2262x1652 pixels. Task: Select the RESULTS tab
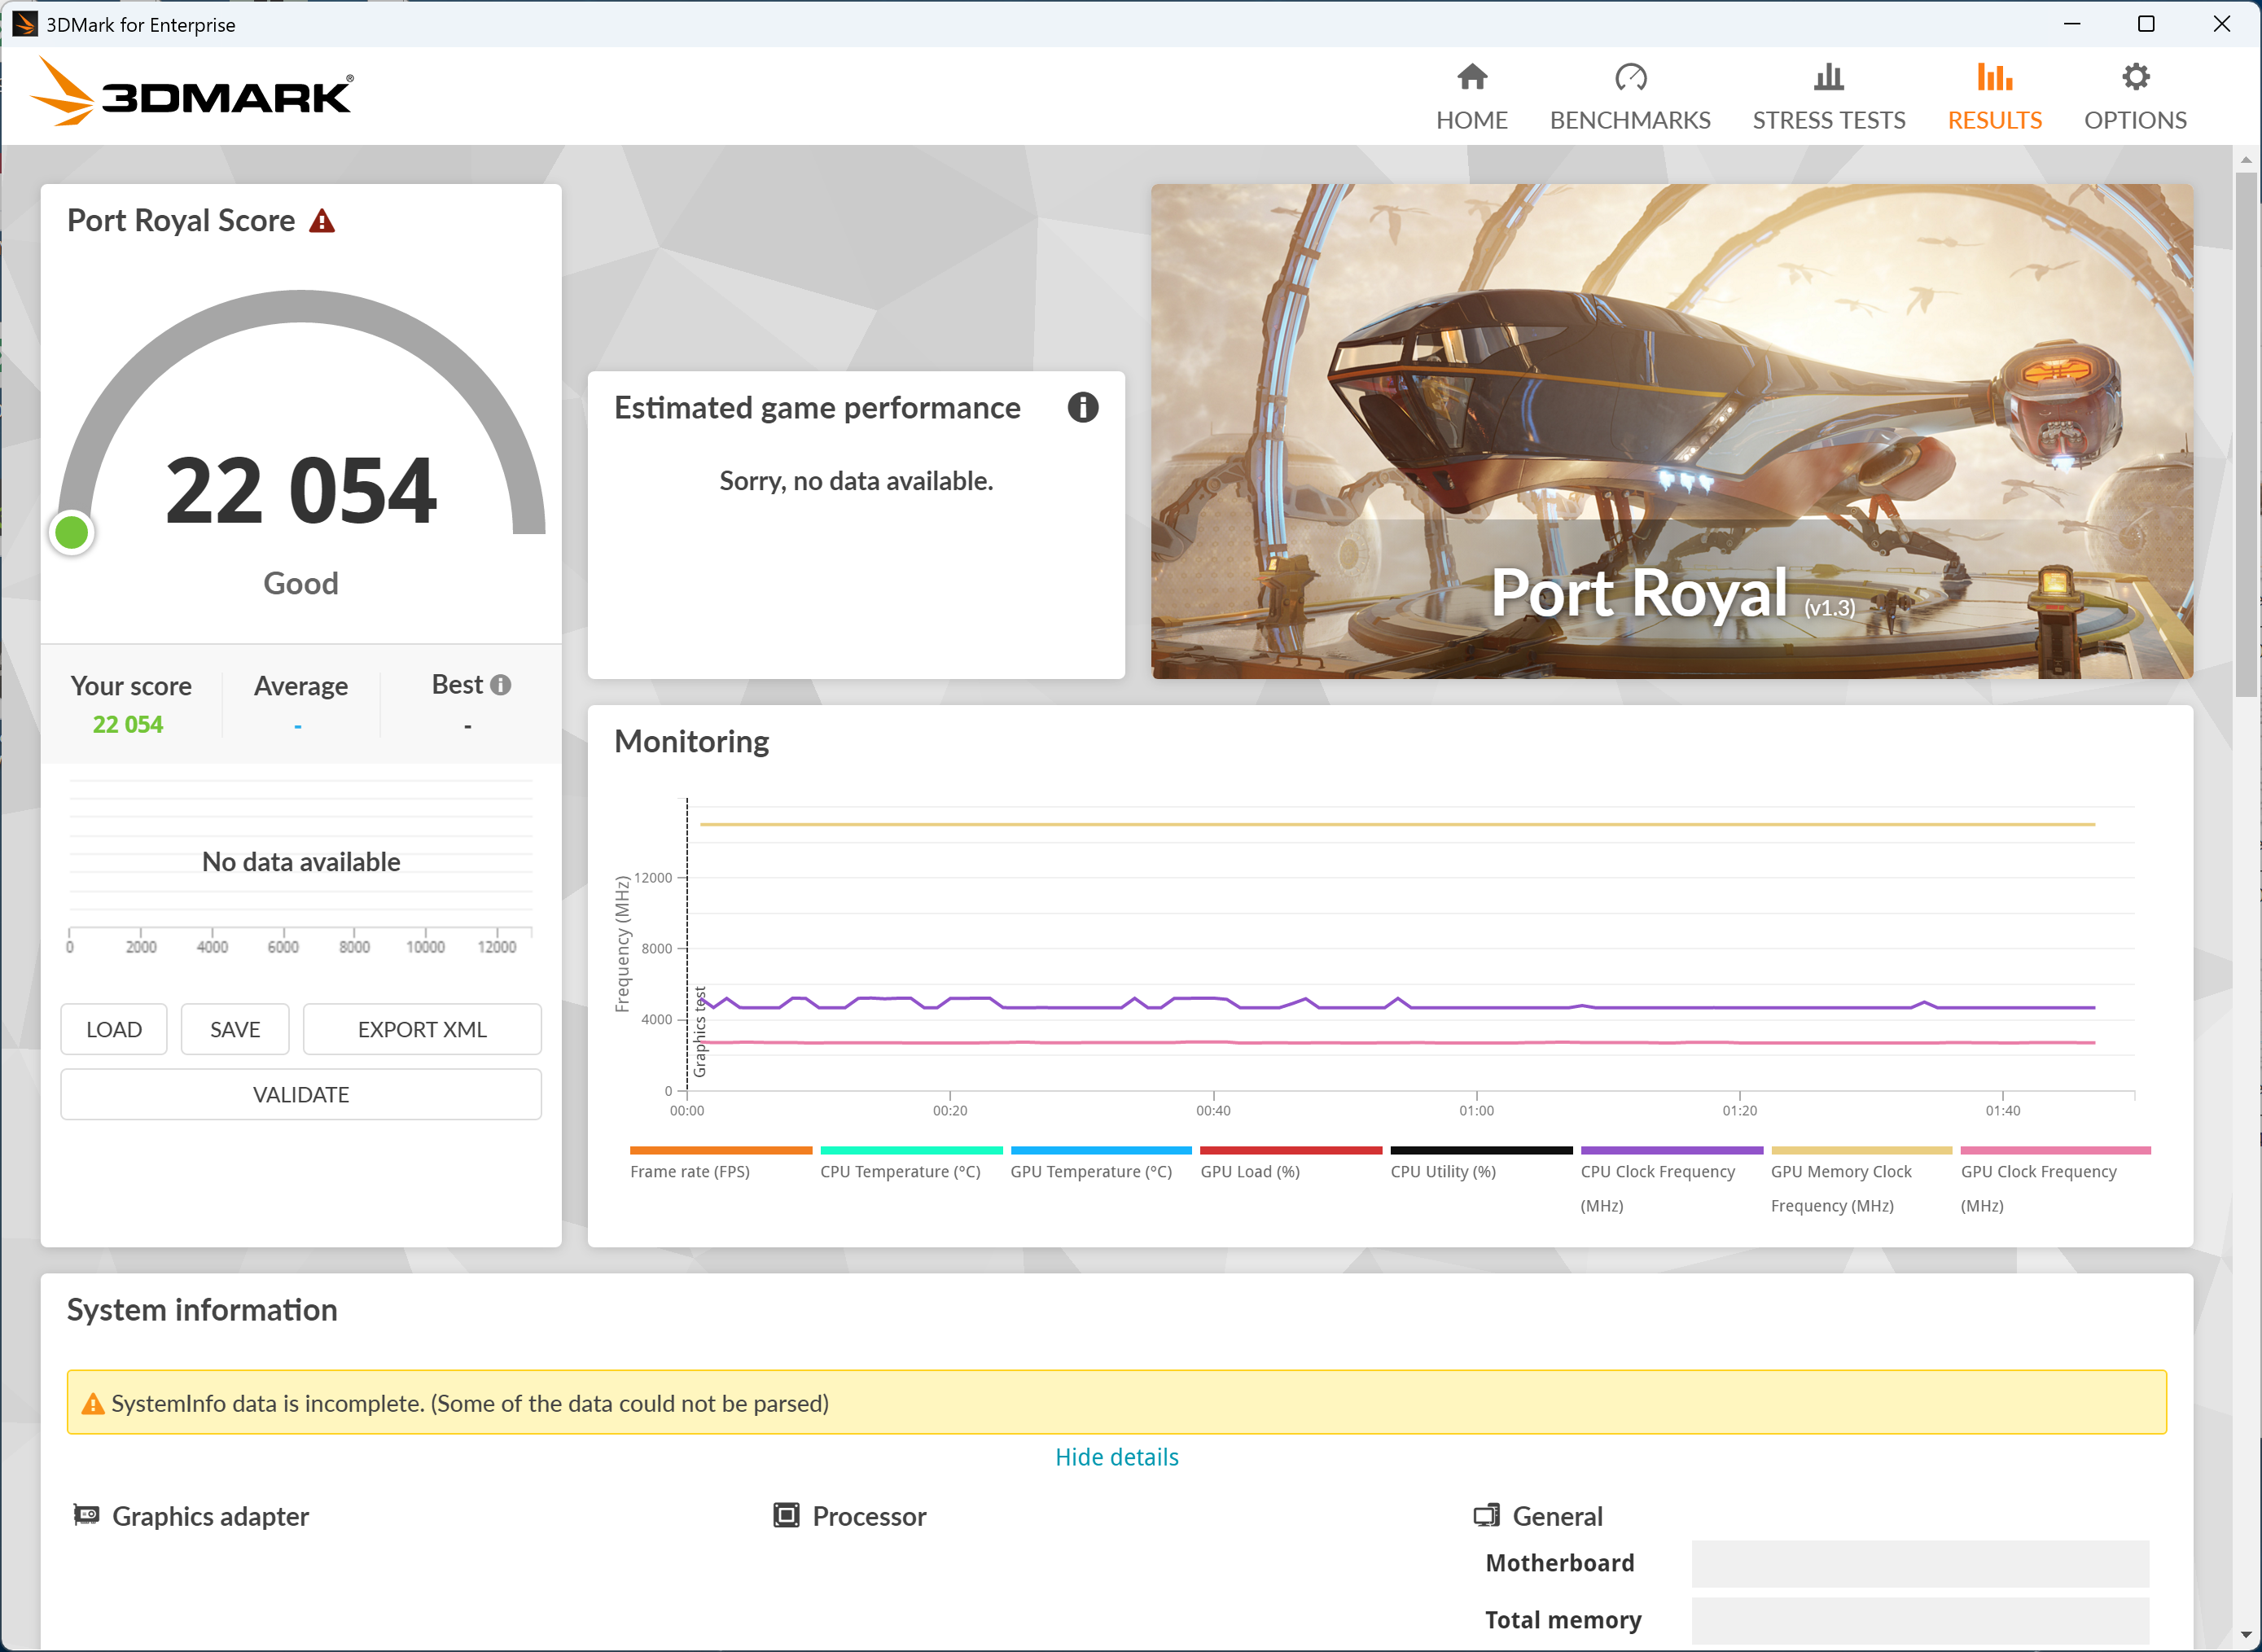click(x=1994, y=98)
